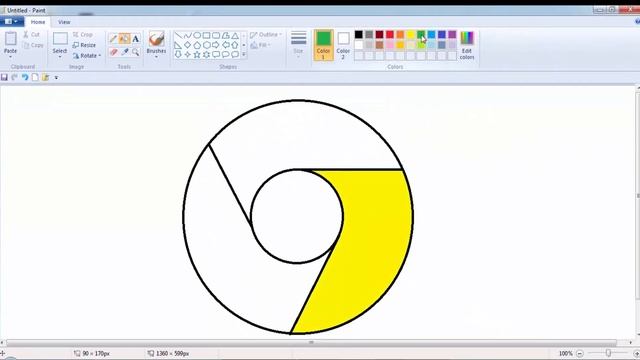The width and height of the screenshot is (640, 360).
Task: Activate the Color 1 button
Action: coord(323,45)
